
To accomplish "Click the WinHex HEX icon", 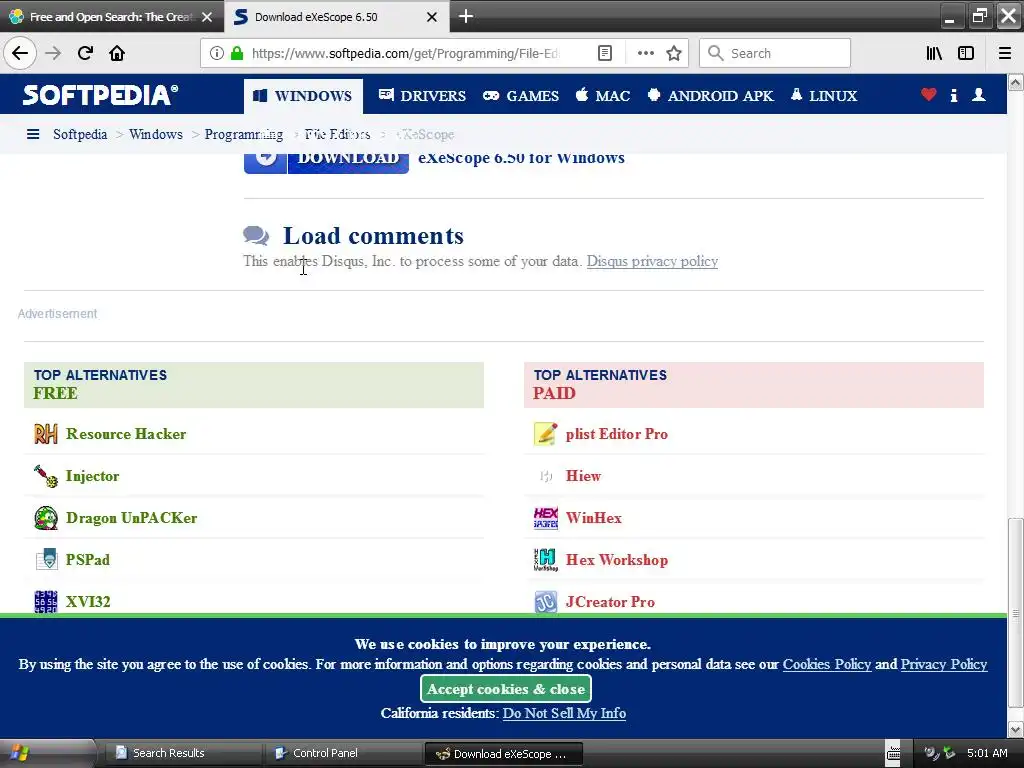I will [x=545, y=518].
